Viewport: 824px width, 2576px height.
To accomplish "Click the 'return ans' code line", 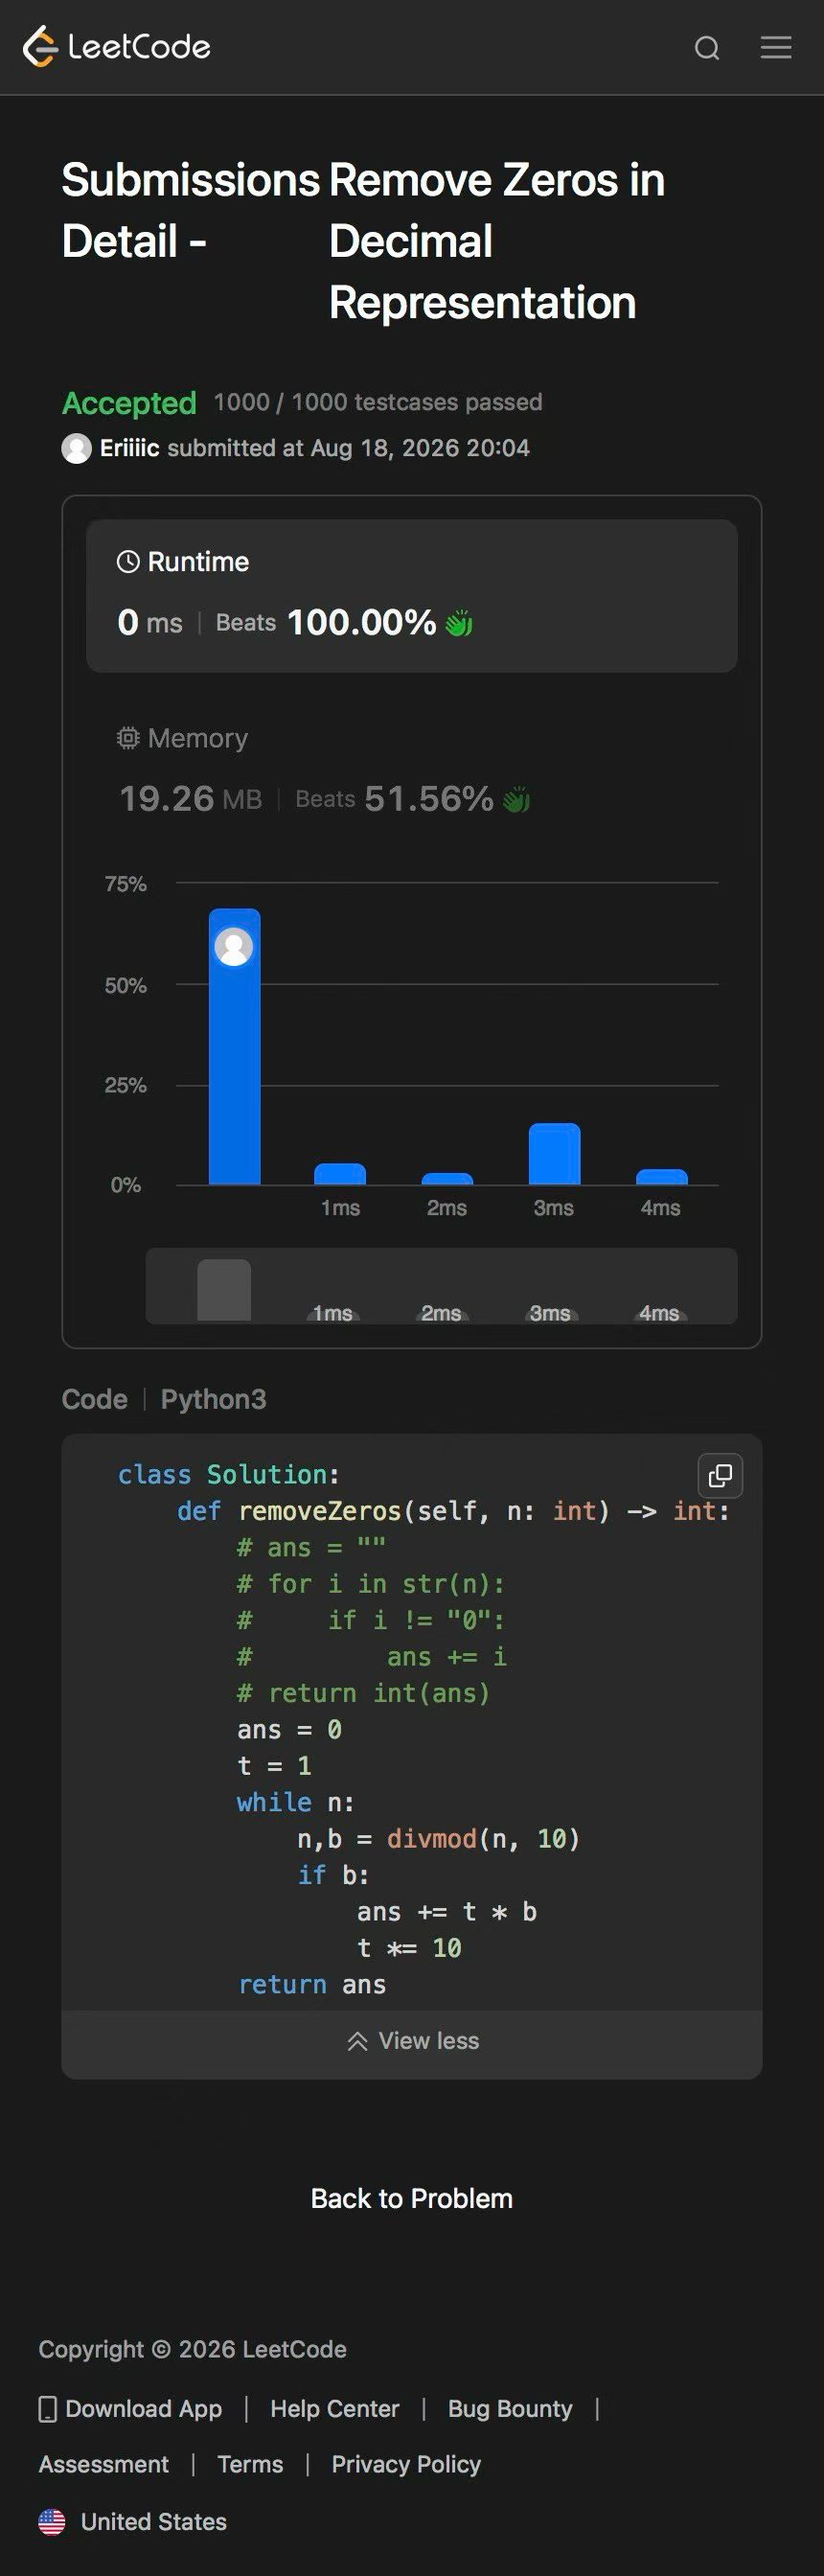I will tap(312, 1984).
